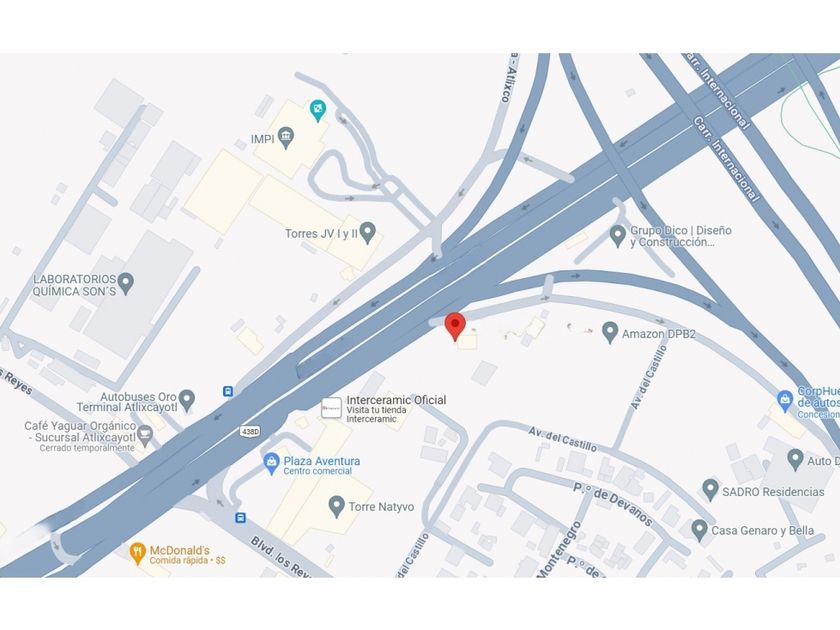The height and width of the screenshot is (630, 840).
Task: Select the Torre Natyvo location pin
Action: pyautogui.click(x=336, y=506)
